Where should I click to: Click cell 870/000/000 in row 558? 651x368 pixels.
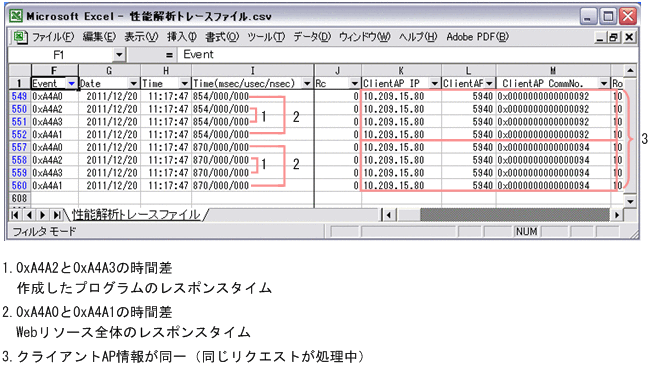tap(252, 160)
